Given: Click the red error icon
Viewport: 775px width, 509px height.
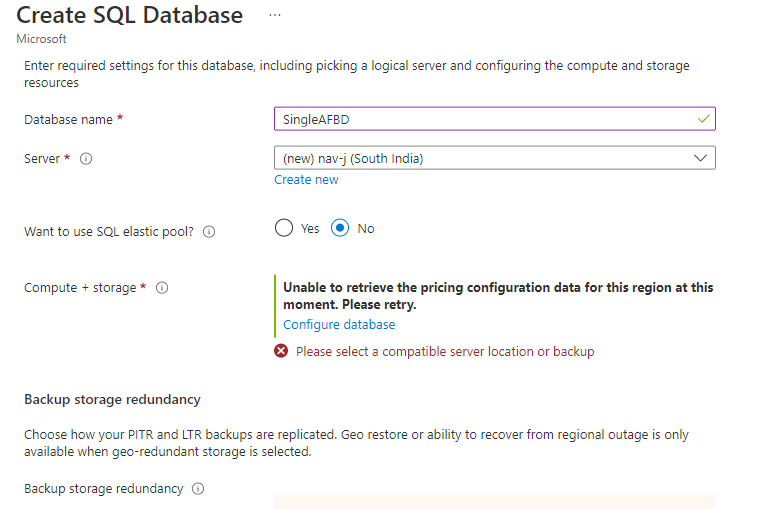Looking at the screenshot, I should [x=282, y=351].
